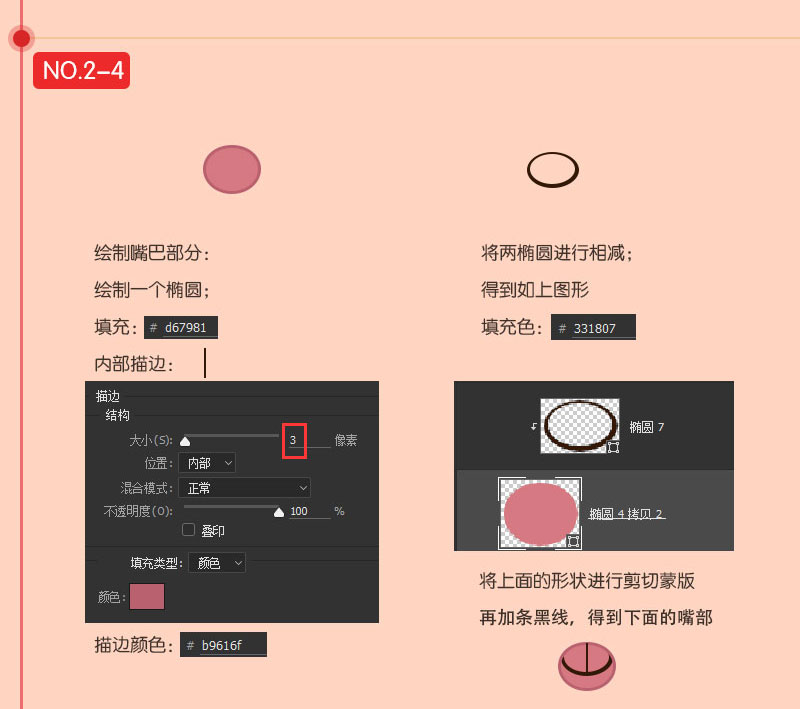Click the stroke 颜色 color swatch
Screen dimensions: 800x709
(147, 597)
